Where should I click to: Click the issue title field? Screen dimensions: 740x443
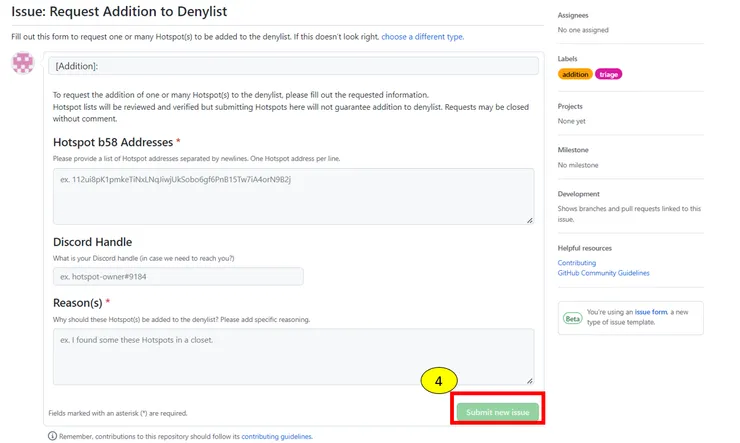(x=291, y=66)
